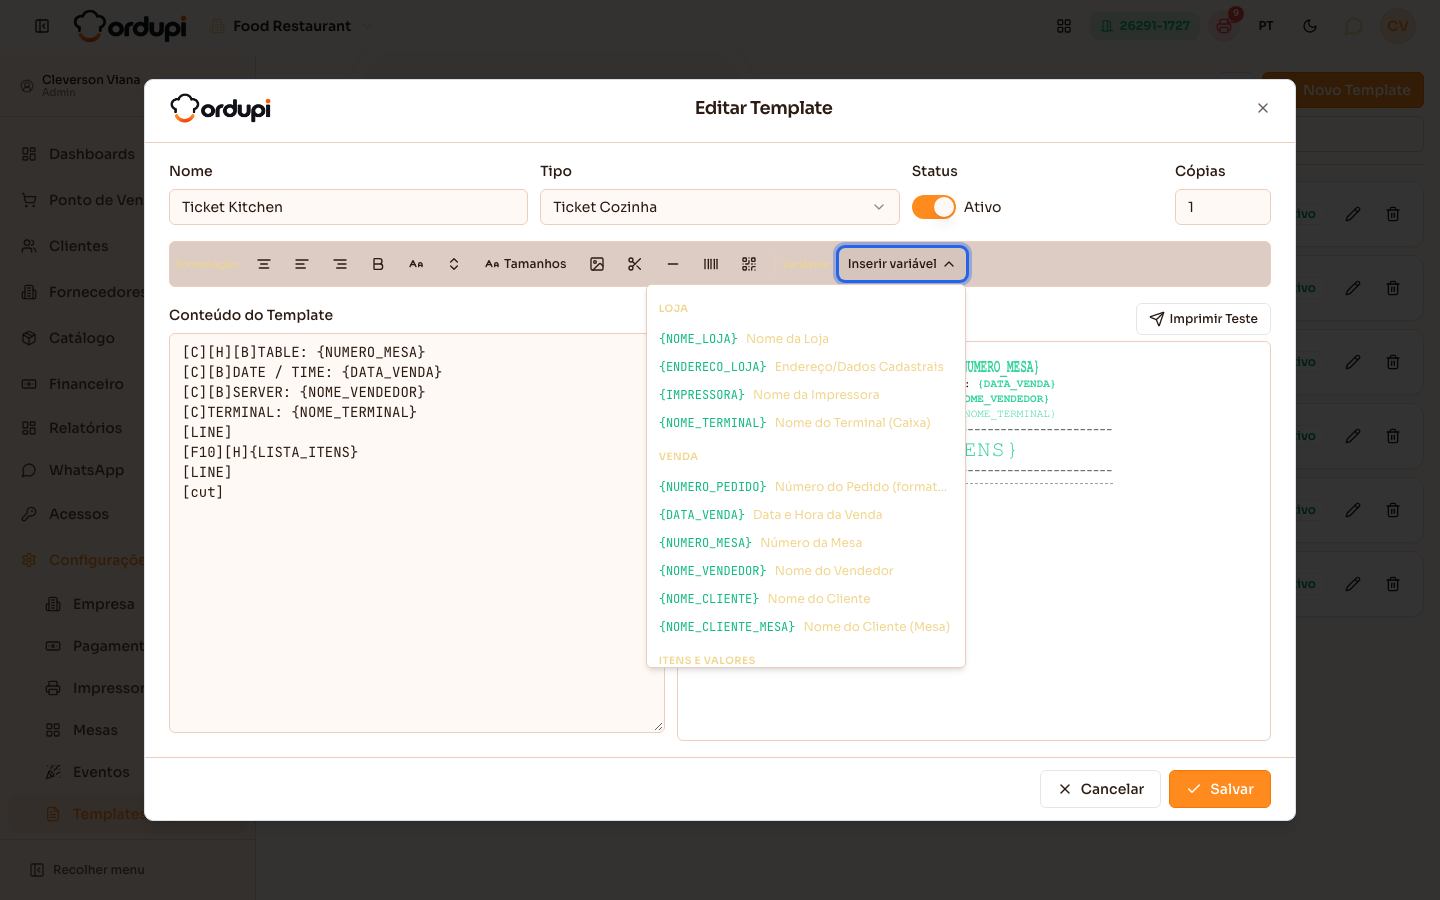The height and width of the screenshot is (900, 1440).
Task: Click Recolher menu at the sidebar bottom
Action: (87, 870)
